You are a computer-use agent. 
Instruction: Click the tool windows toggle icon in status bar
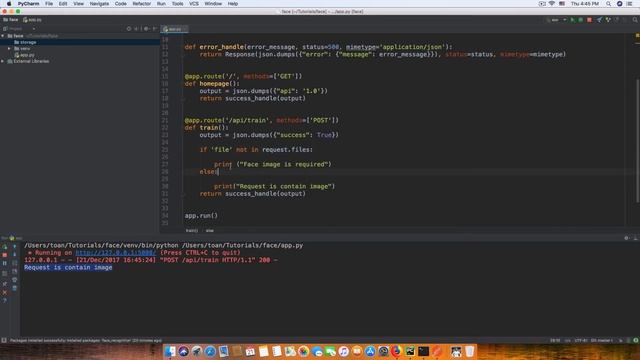(4, 340)
